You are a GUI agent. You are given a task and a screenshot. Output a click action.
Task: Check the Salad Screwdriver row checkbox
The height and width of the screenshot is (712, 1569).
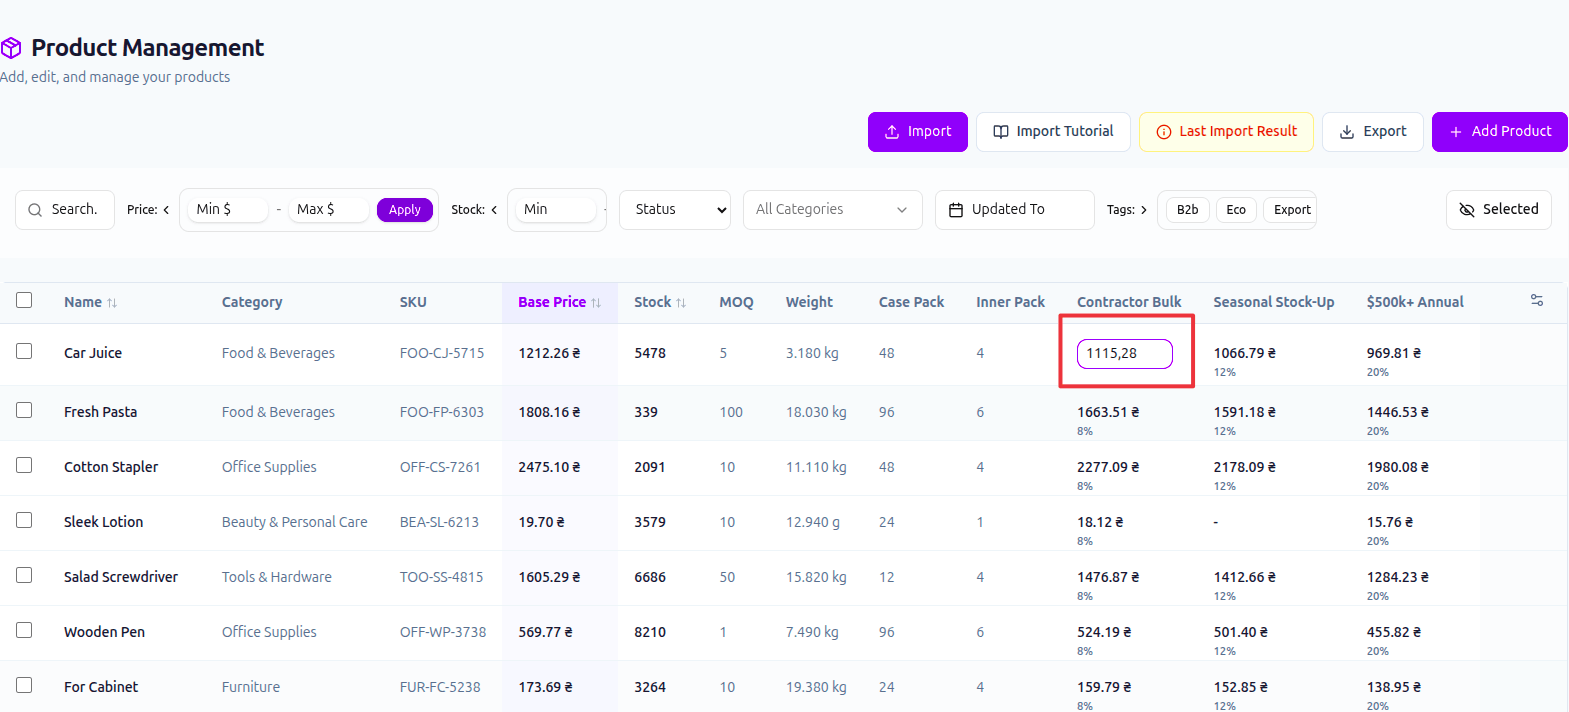(x=24, y=575)
